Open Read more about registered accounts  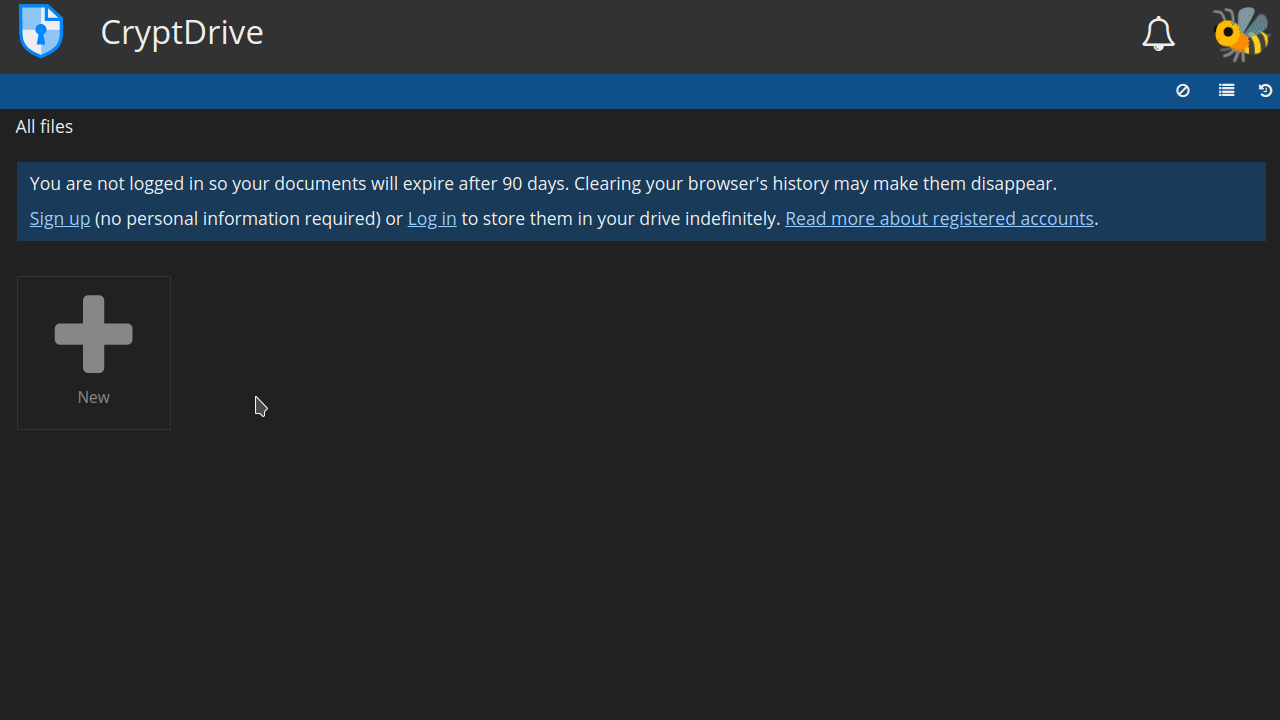point(939,219)
